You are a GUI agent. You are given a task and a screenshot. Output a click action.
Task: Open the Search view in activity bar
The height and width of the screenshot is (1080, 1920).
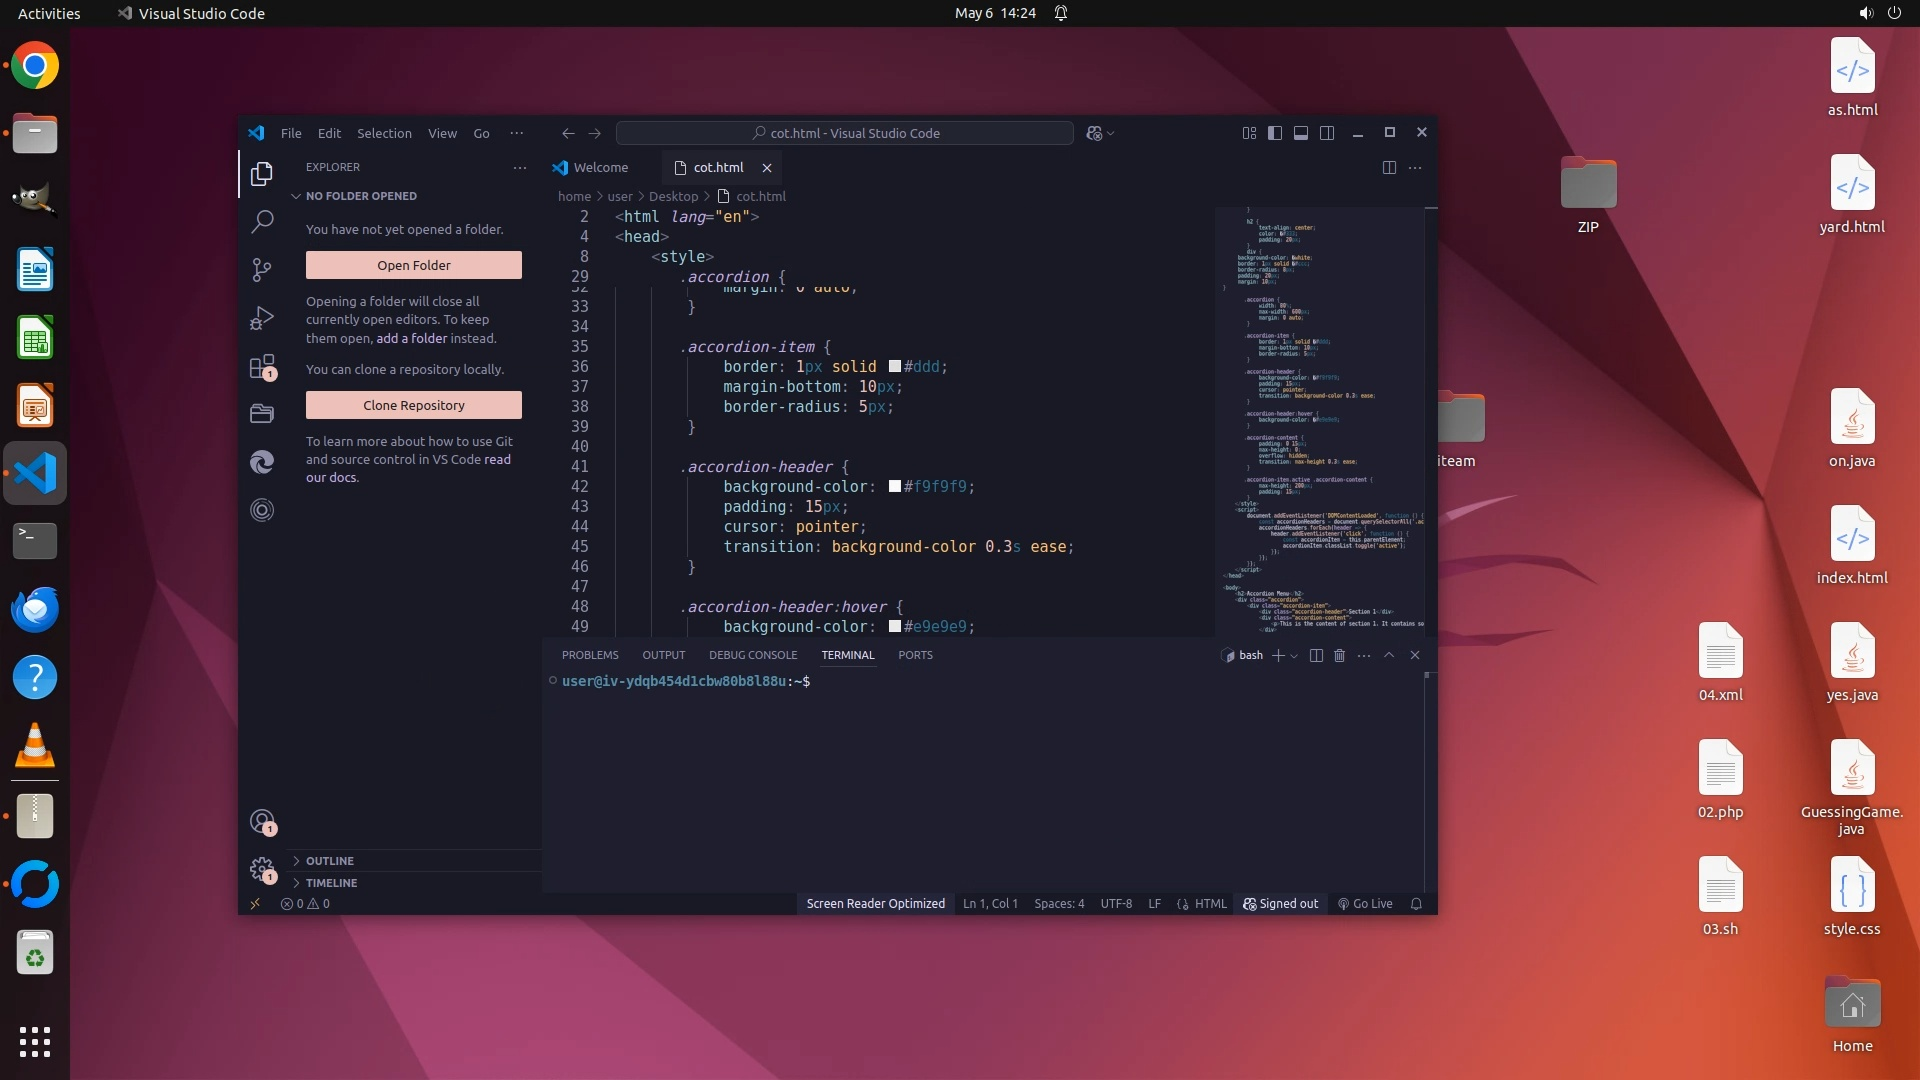point(262,221)
